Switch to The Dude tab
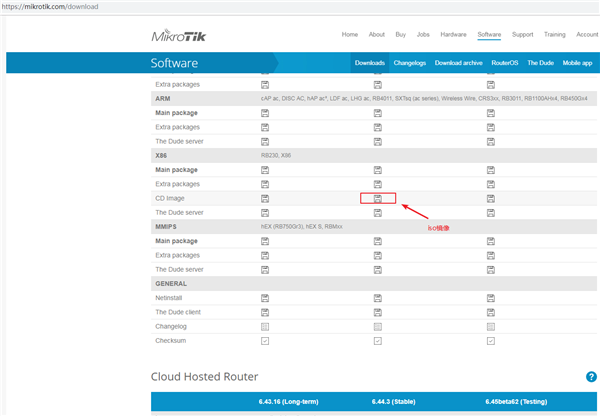The height and width of the screenshot is (416, 600). (540, 63)
